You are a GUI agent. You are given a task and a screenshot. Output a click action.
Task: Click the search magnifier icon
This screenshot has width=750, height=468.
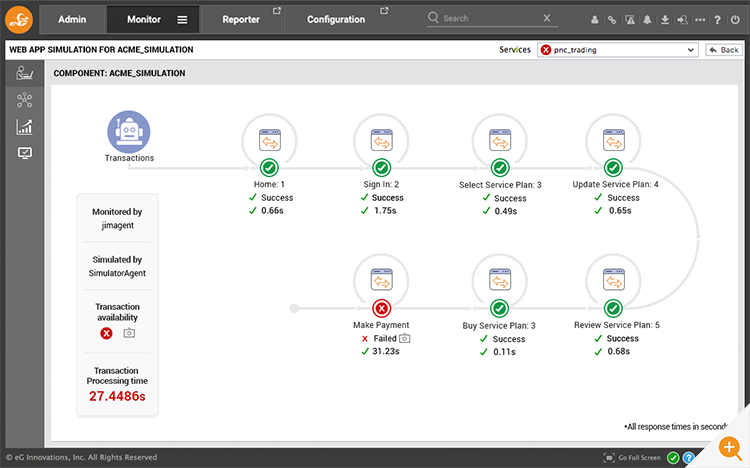click(433, 18)
